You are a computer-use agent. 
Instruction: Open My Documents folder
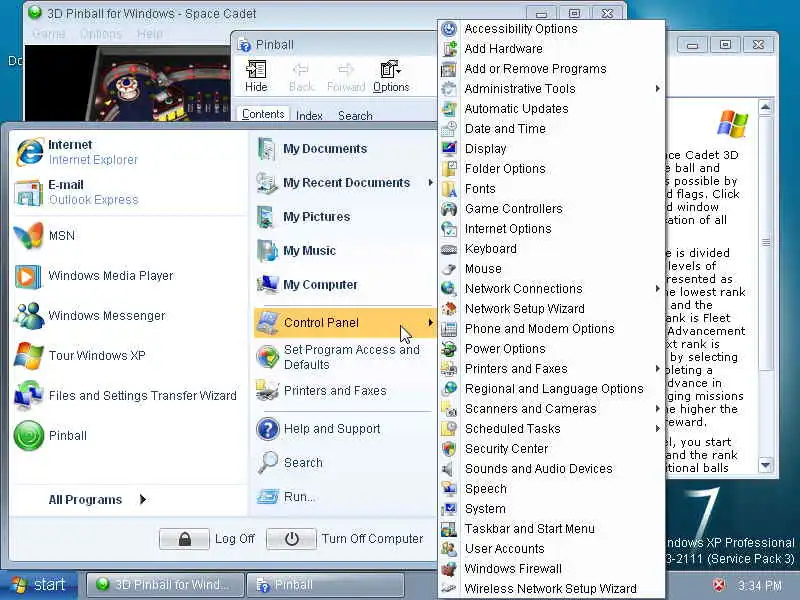coord(345,149)
